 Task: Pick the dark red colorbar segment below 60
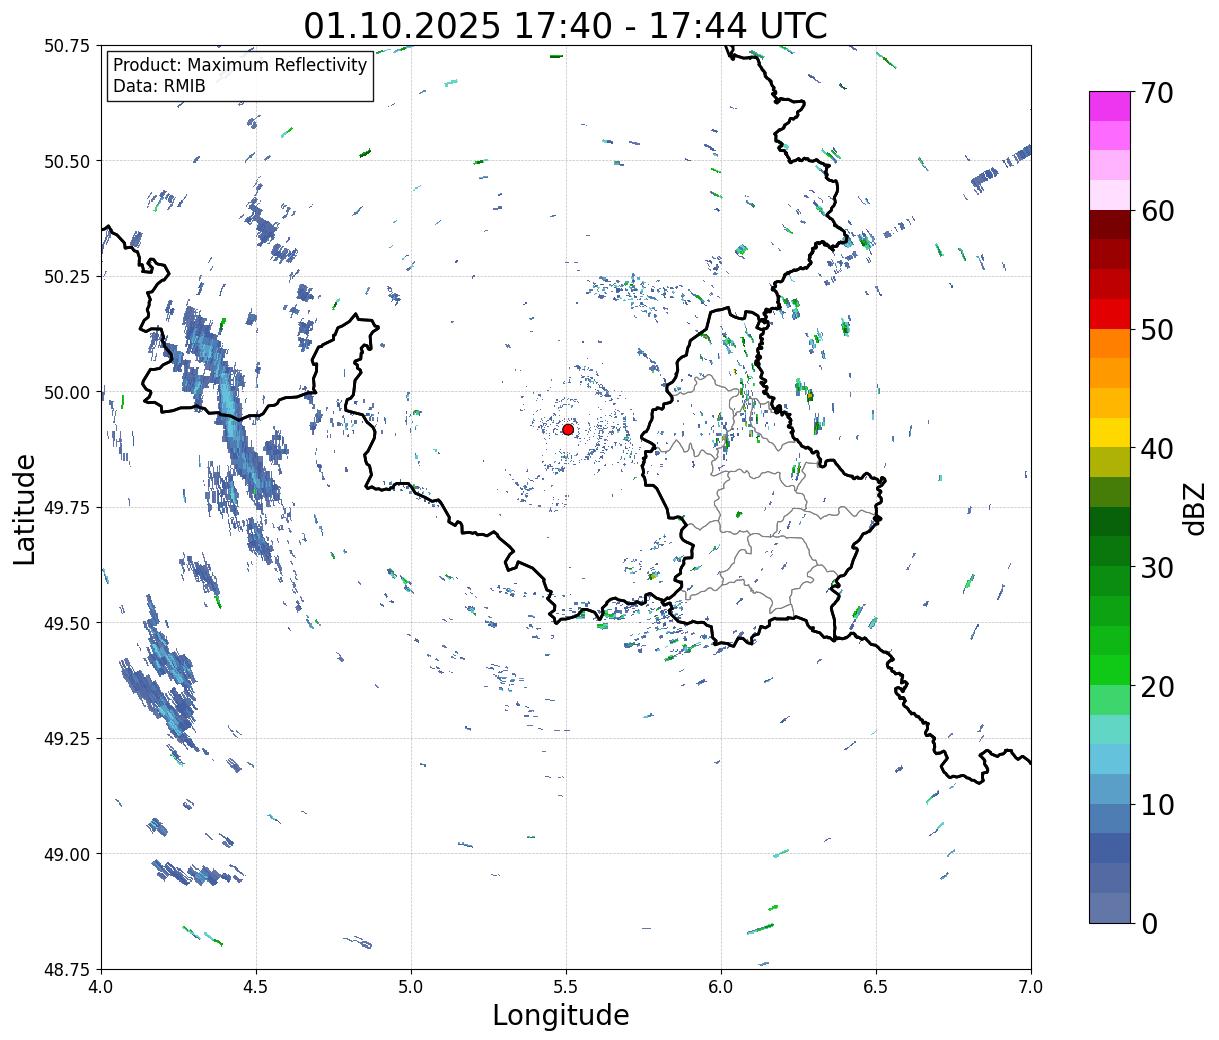coord(1109,225)
